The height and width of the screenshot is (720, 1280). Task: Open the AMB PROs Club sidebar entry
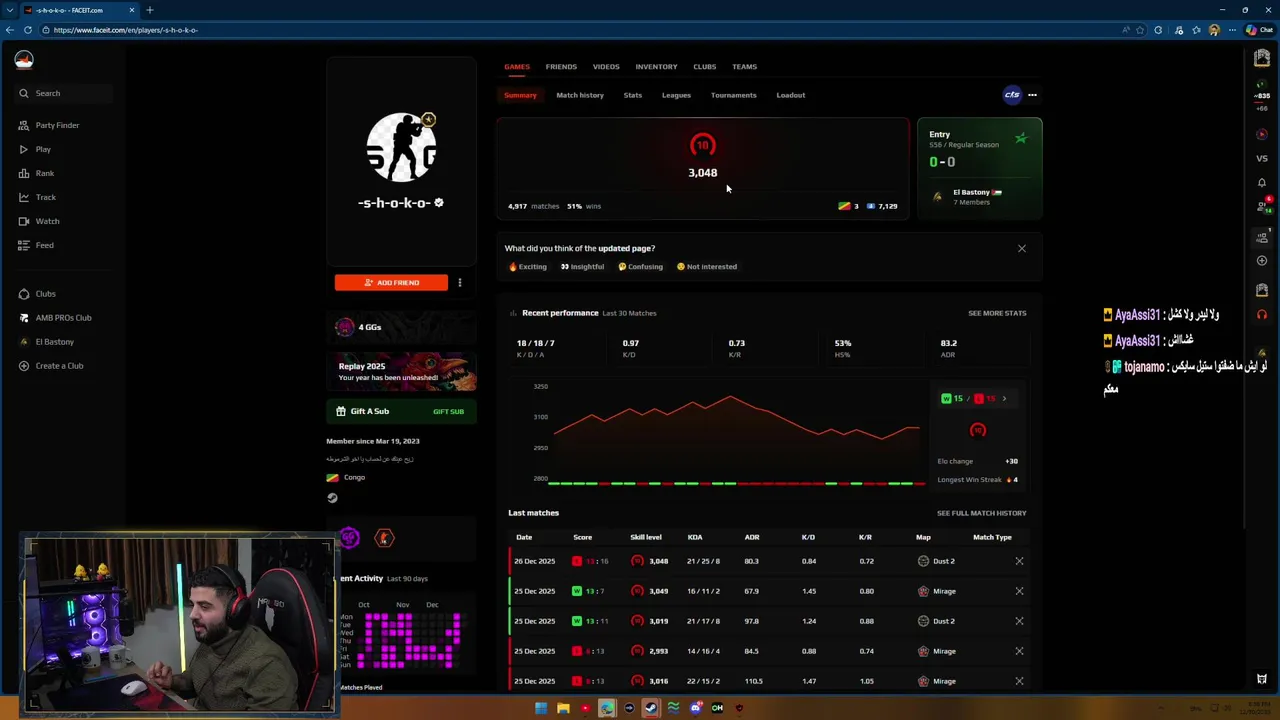[x=55, y=317]
